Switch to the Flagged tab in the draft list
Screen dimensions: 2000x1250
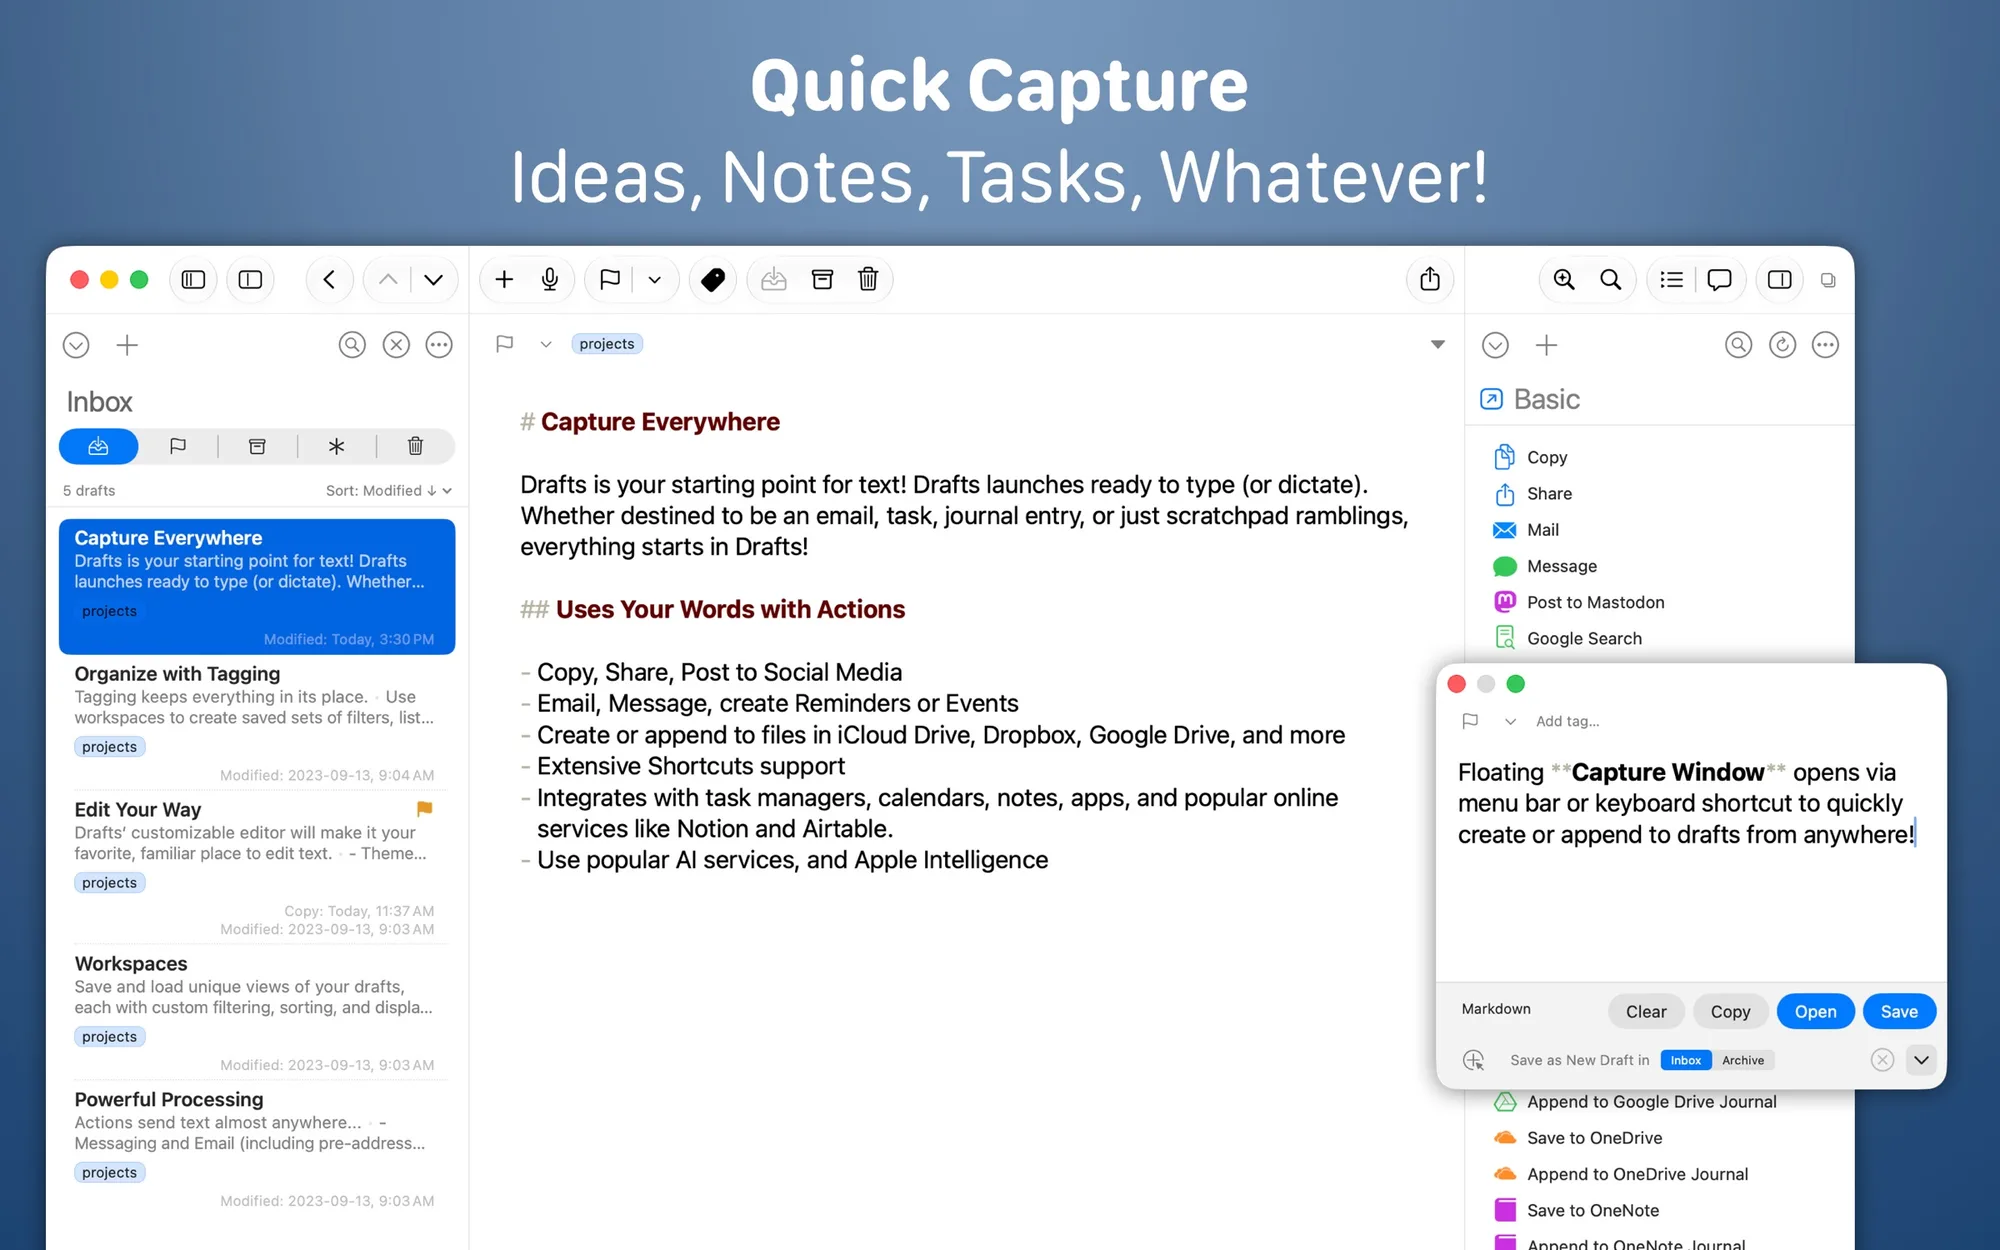coord(178,446)
